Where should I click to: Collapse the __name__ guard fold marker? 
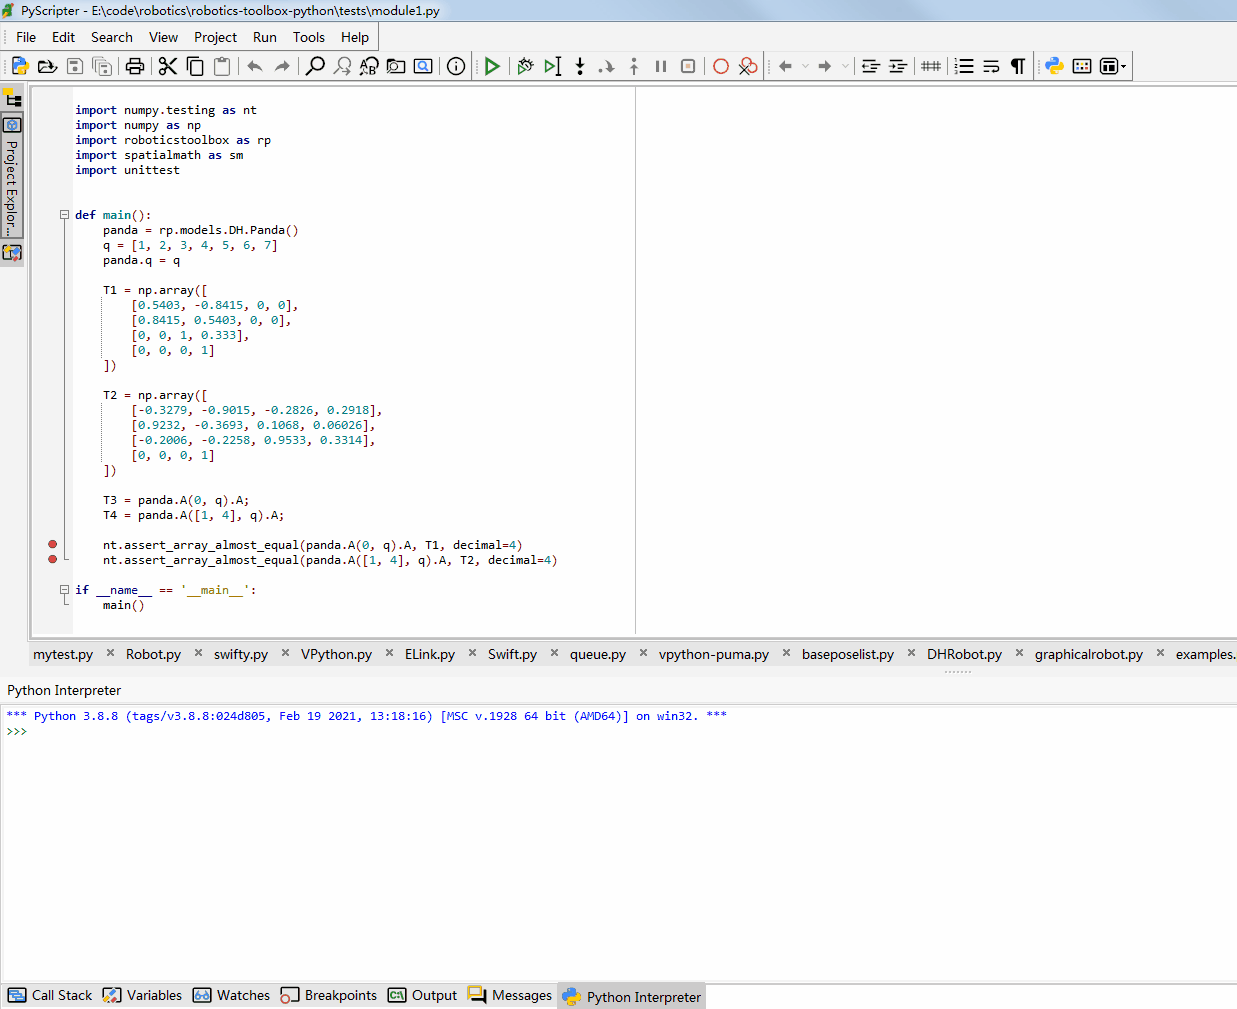tap(64, 590)
